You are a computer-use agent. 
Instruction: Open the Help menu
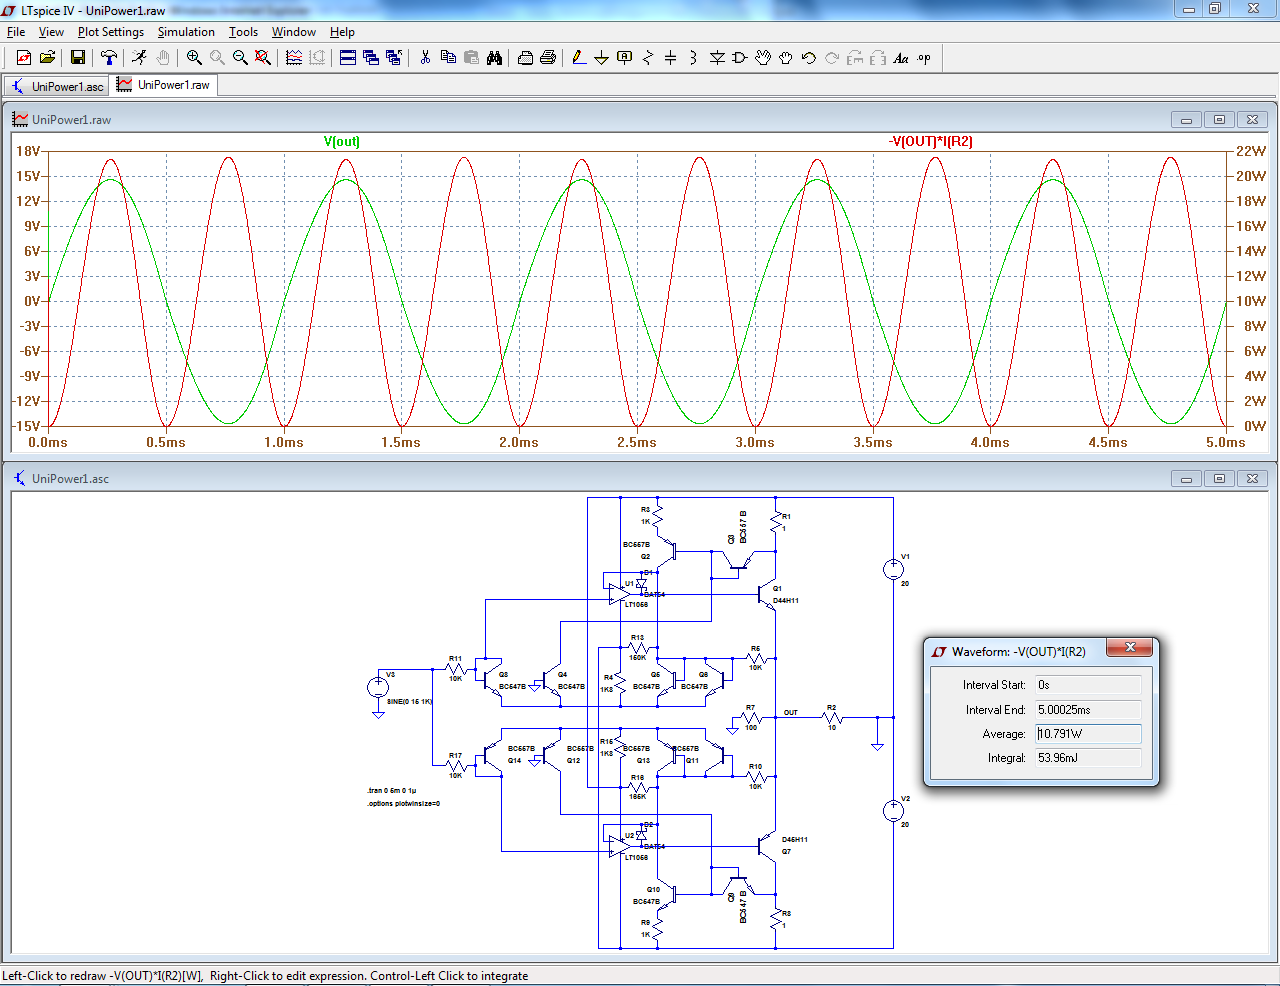click(342, 32)
